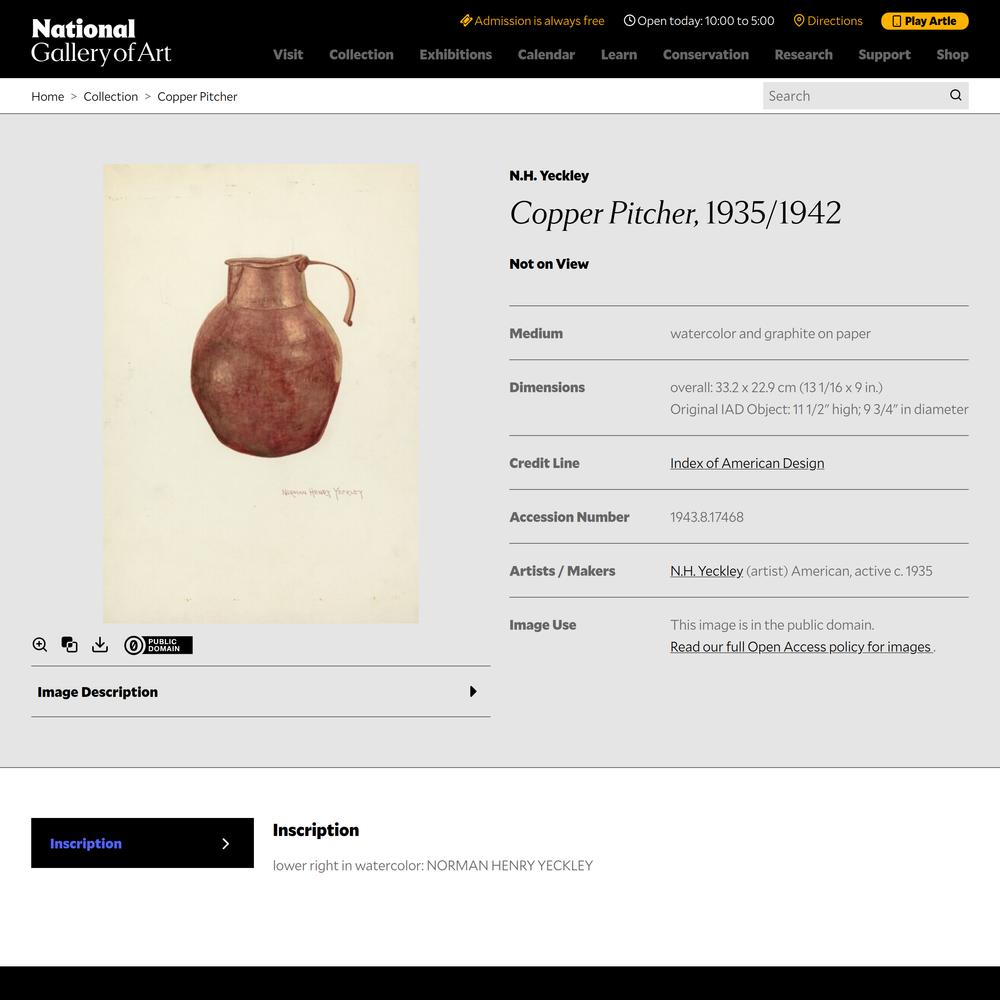Open the Calendar menu
This screenshot has width=1000, height=1000.
(x=547, y=55)
